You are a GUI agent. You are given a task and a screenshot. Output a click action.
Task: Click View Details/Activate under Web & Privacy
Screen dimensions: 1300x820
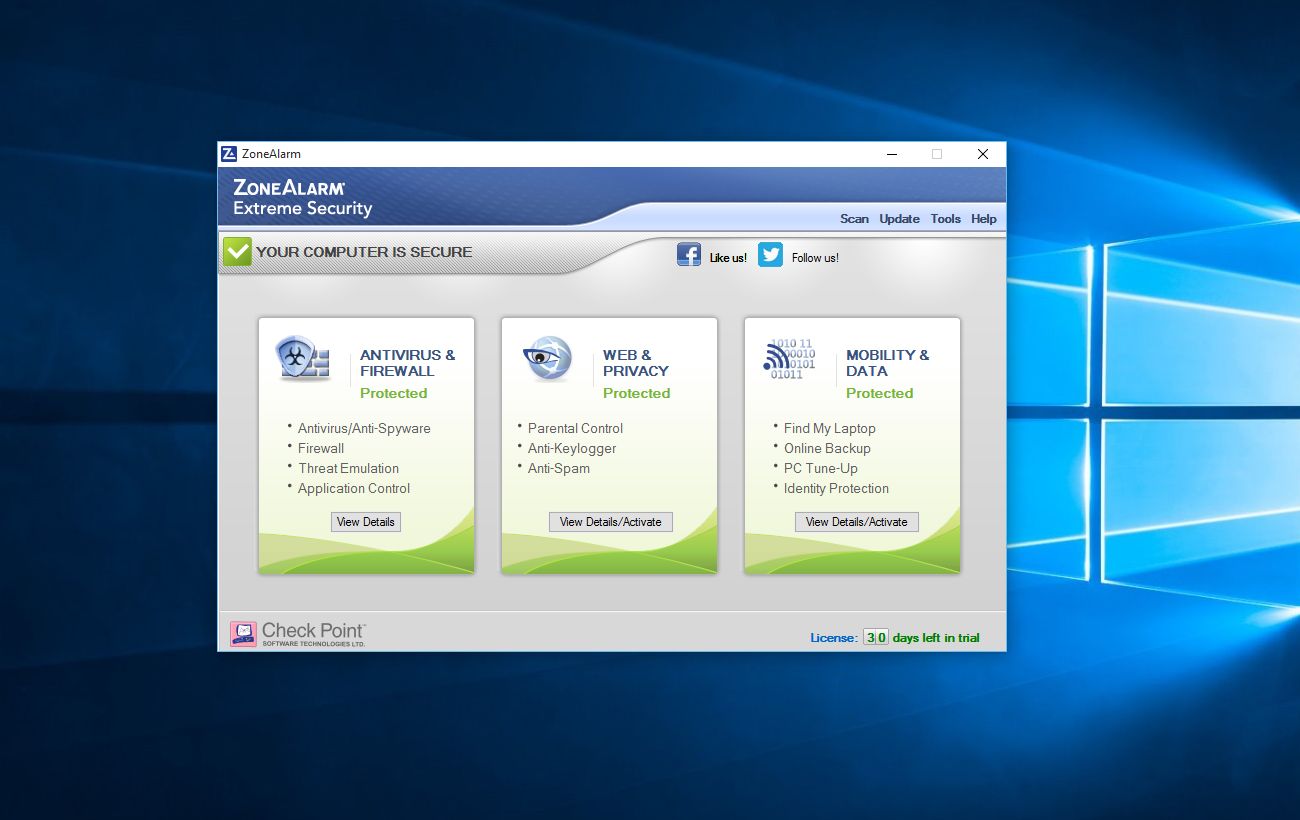(x=611, y=522)
